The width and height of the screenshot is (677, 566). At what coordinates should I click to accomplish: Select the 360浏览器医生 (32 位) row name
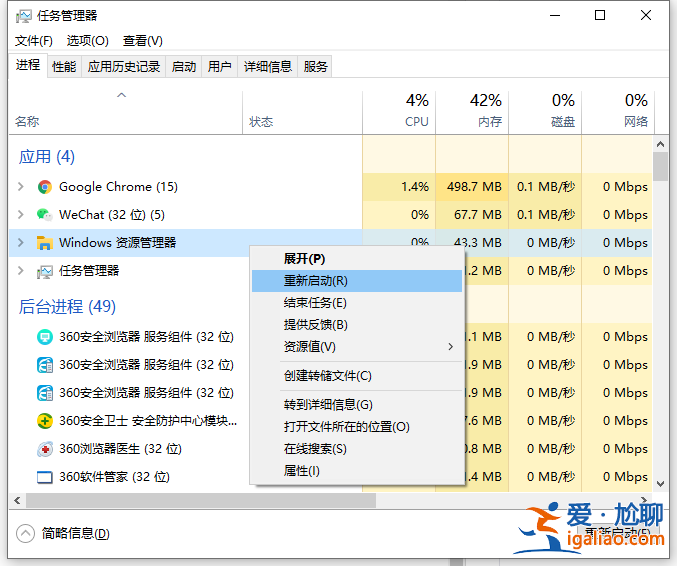tap(120, 449)
